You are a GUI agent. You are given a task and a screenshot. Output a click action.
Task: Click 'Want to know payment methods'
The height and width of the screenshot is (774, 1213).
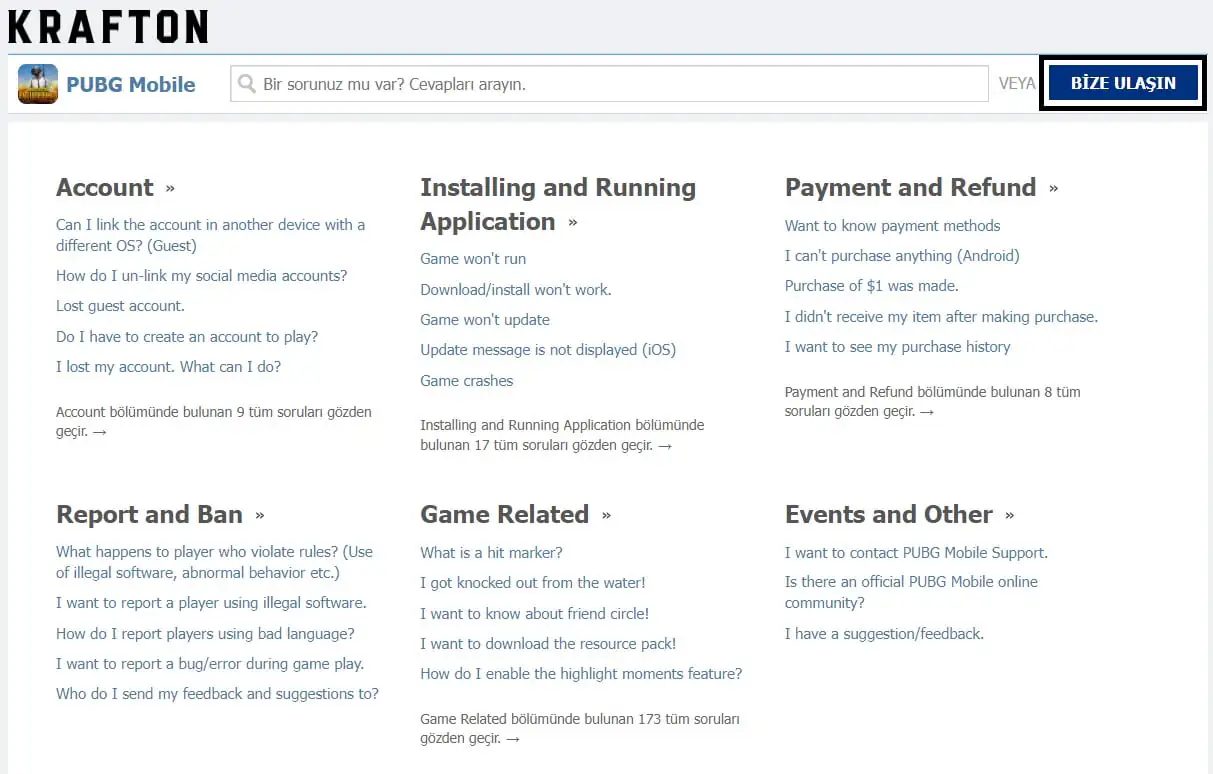click(x=892, y=226)
